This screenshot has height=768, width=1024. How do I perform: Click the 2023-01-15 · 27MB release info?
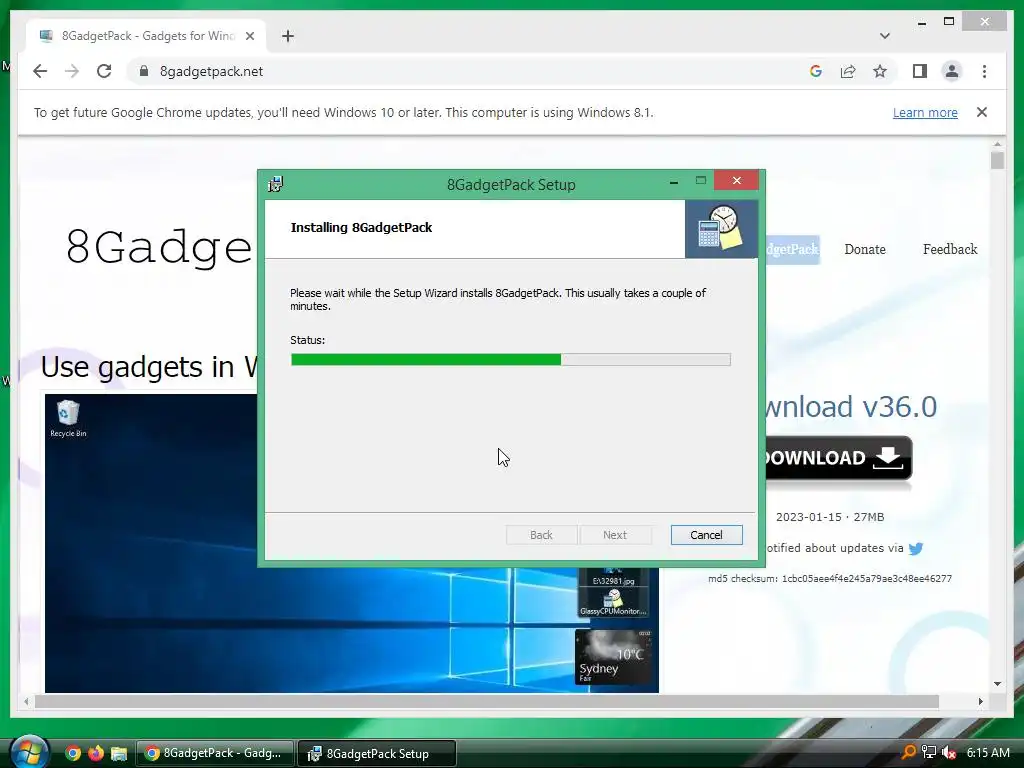829,517
